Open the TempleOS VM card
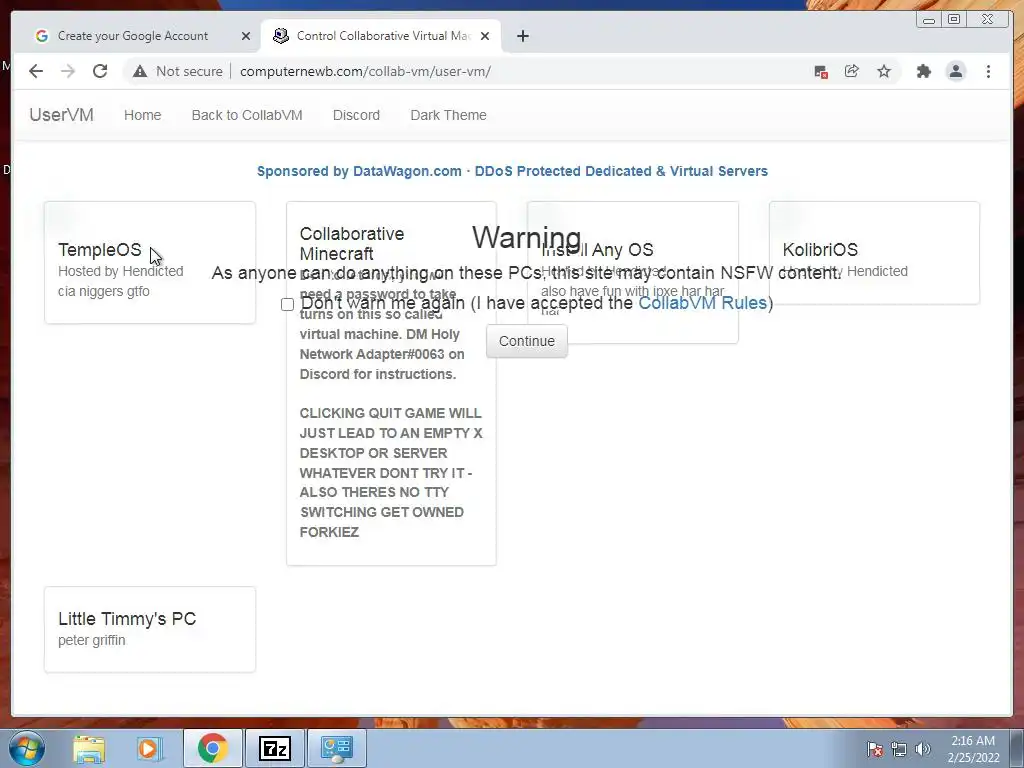Viewport: 1024px width, 768px height. pyautogui.click(x=150, y=263)
